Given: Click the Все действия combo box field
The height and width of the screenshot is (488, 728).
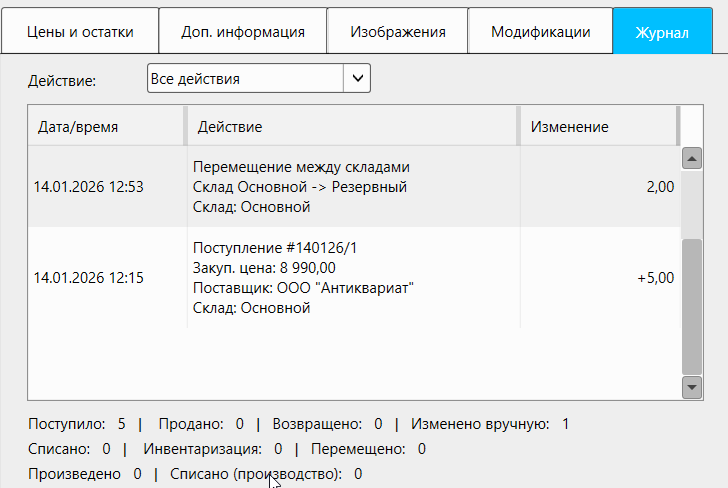Looking at the screenshot, I should 245,79.
